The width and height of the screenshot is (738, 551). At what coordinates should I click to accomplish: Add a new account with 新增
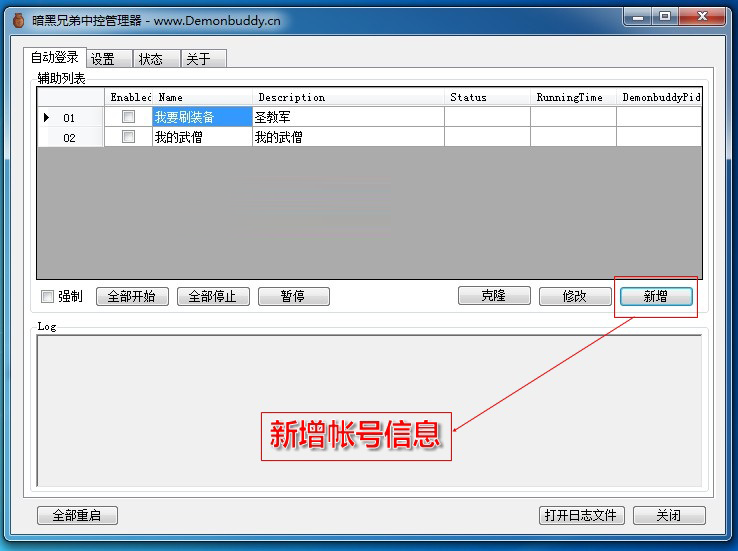point(655,297)
